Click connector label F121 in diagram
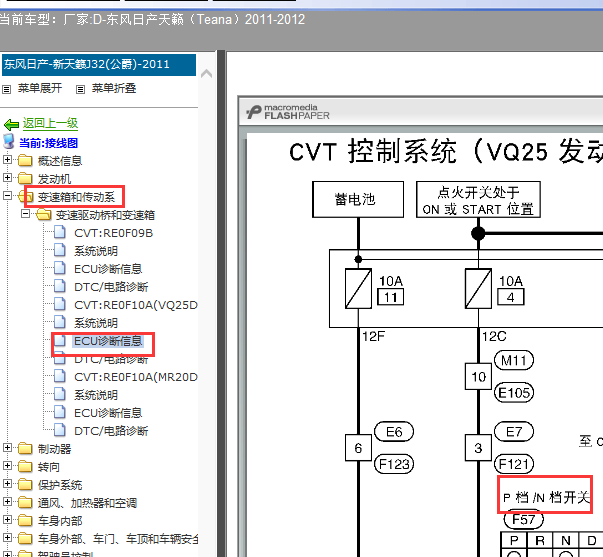The image size is (603, 557). [514, 464]
